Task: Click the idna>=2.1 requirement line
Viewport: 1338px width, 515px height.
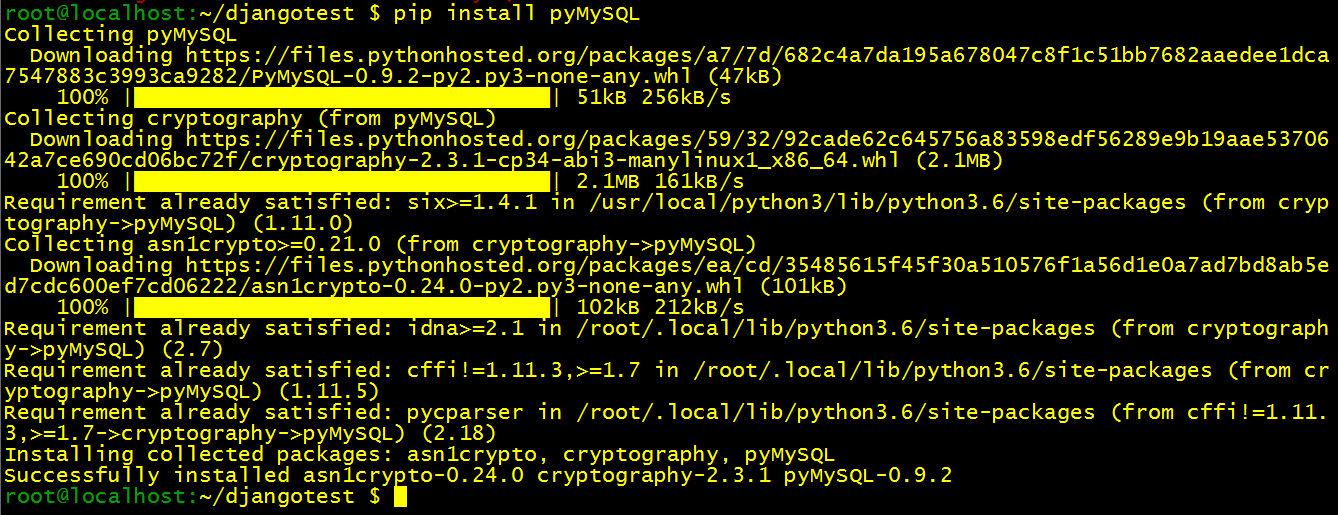Action: [667, 339]
